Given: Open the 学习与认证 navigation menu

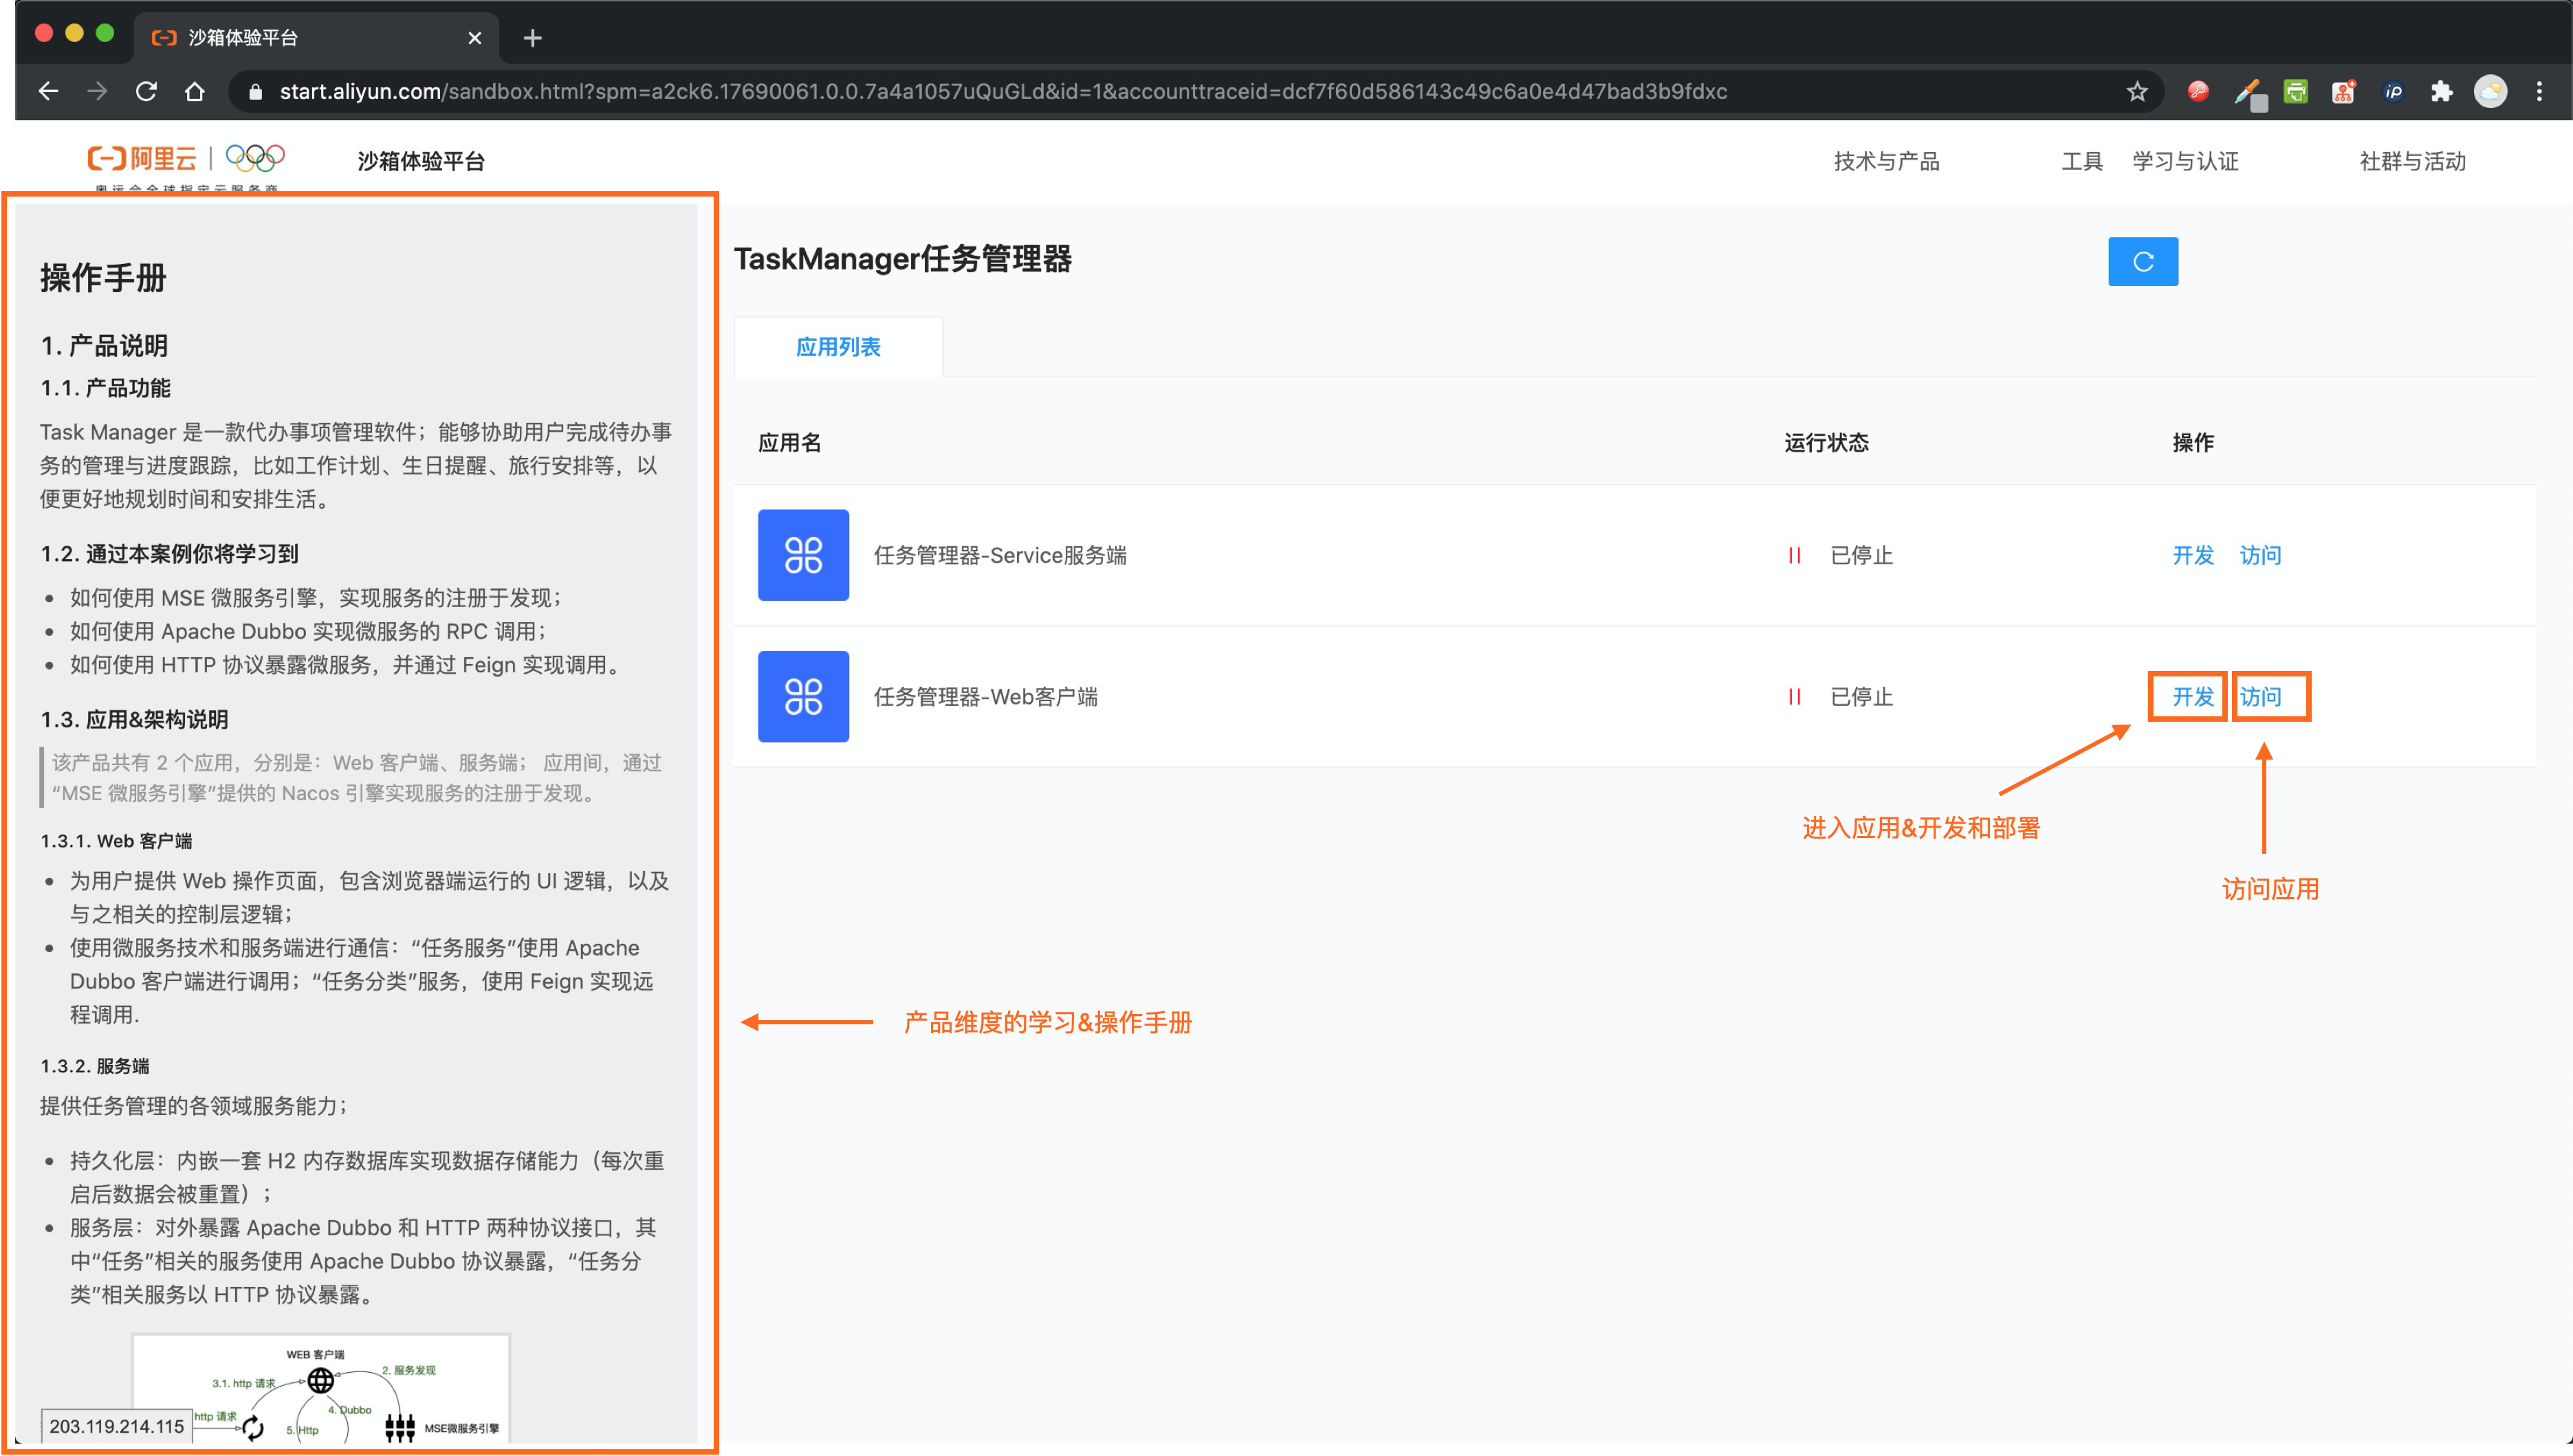Looking at the screenshot, I should (x=2185, y=161).
